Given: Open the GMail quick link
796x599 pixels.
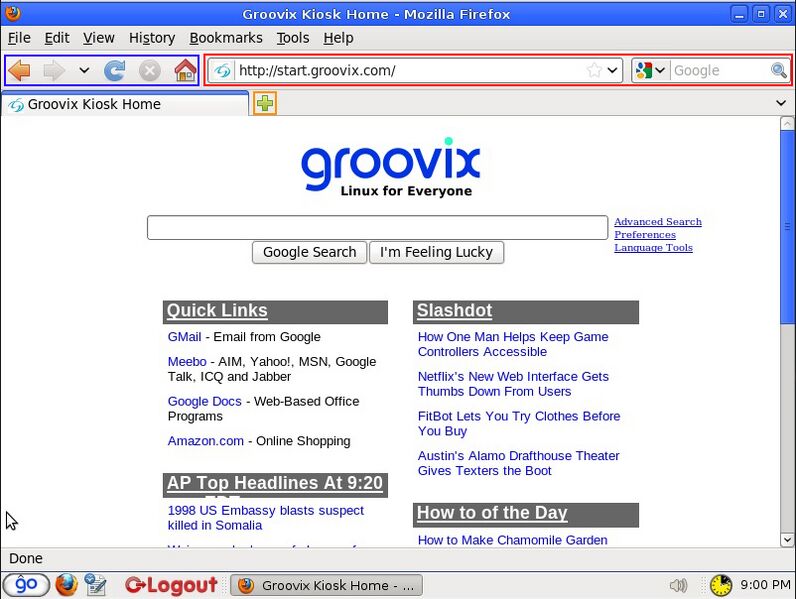Looking at the screenshot, I should click(184, 337).
